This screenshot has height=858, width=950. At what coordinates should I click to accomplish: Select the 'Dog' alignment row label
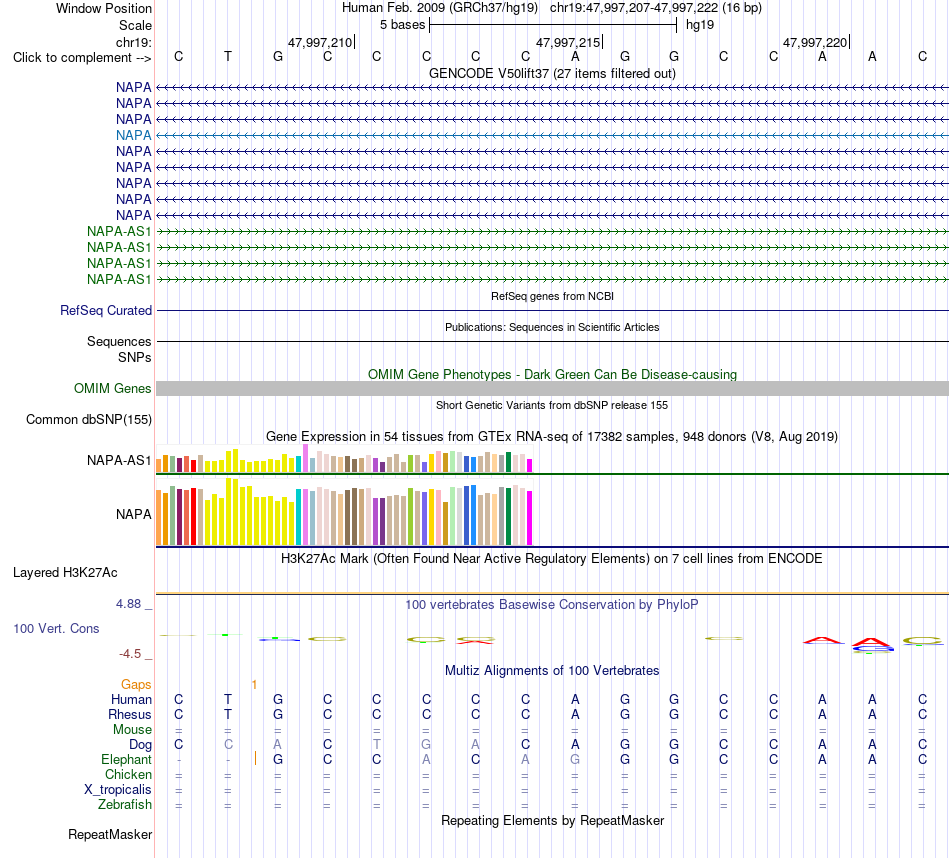tap(140, 745)
